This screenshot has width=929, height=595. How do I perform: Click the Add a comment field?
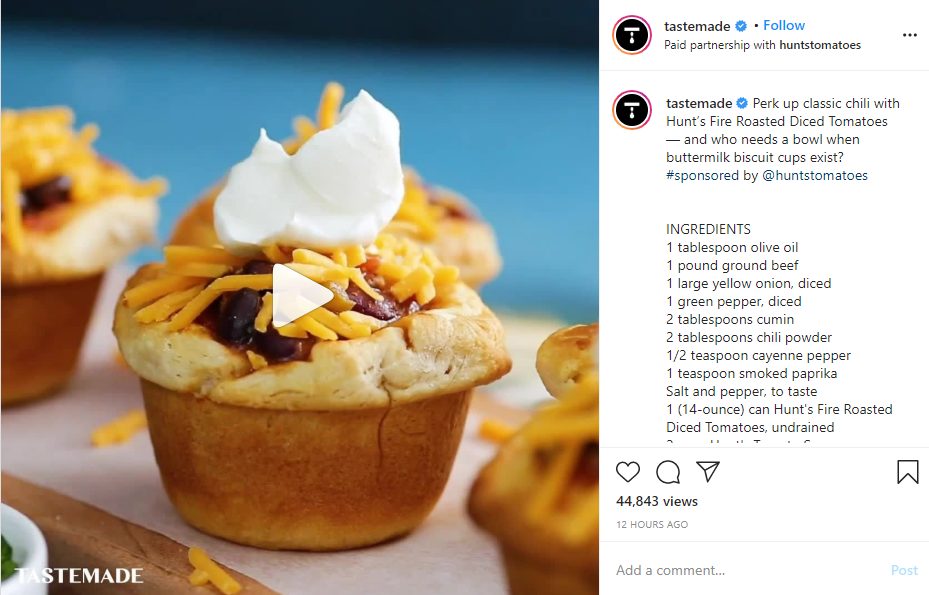[747, 570]
